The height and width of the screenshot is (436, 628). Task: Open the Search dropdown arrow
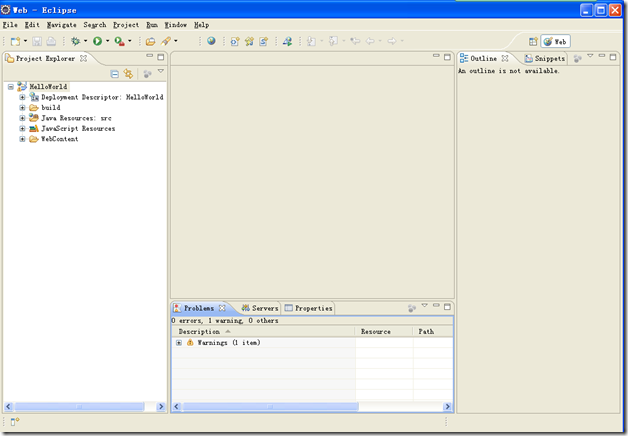(175, 41)
